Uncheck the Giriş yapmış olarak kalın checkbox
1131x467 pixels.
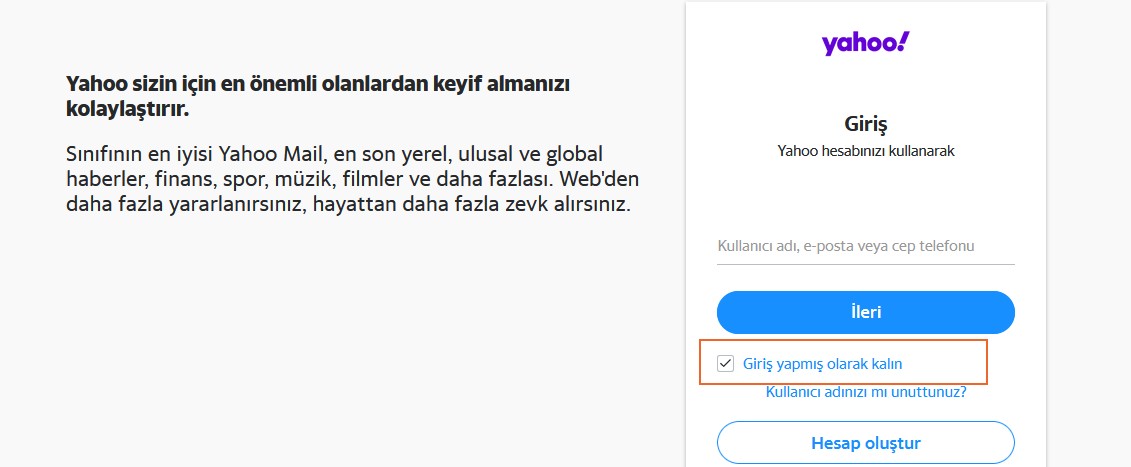point(725,364)
